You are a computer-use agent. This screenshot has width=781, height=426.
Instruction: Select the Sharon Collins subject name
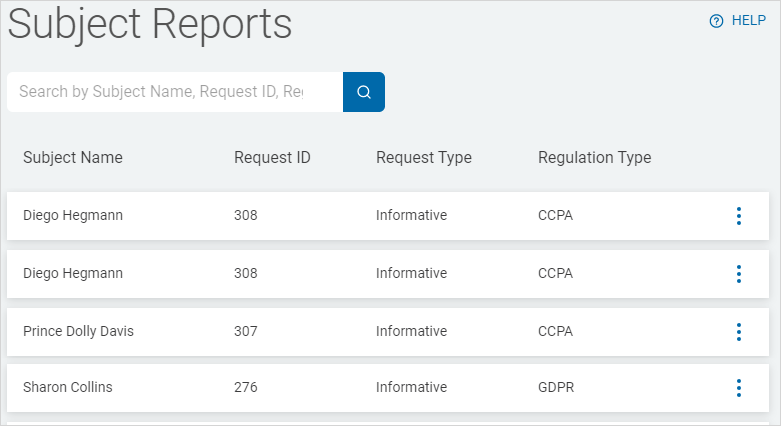pyautogui.click(x=68, y=388)
